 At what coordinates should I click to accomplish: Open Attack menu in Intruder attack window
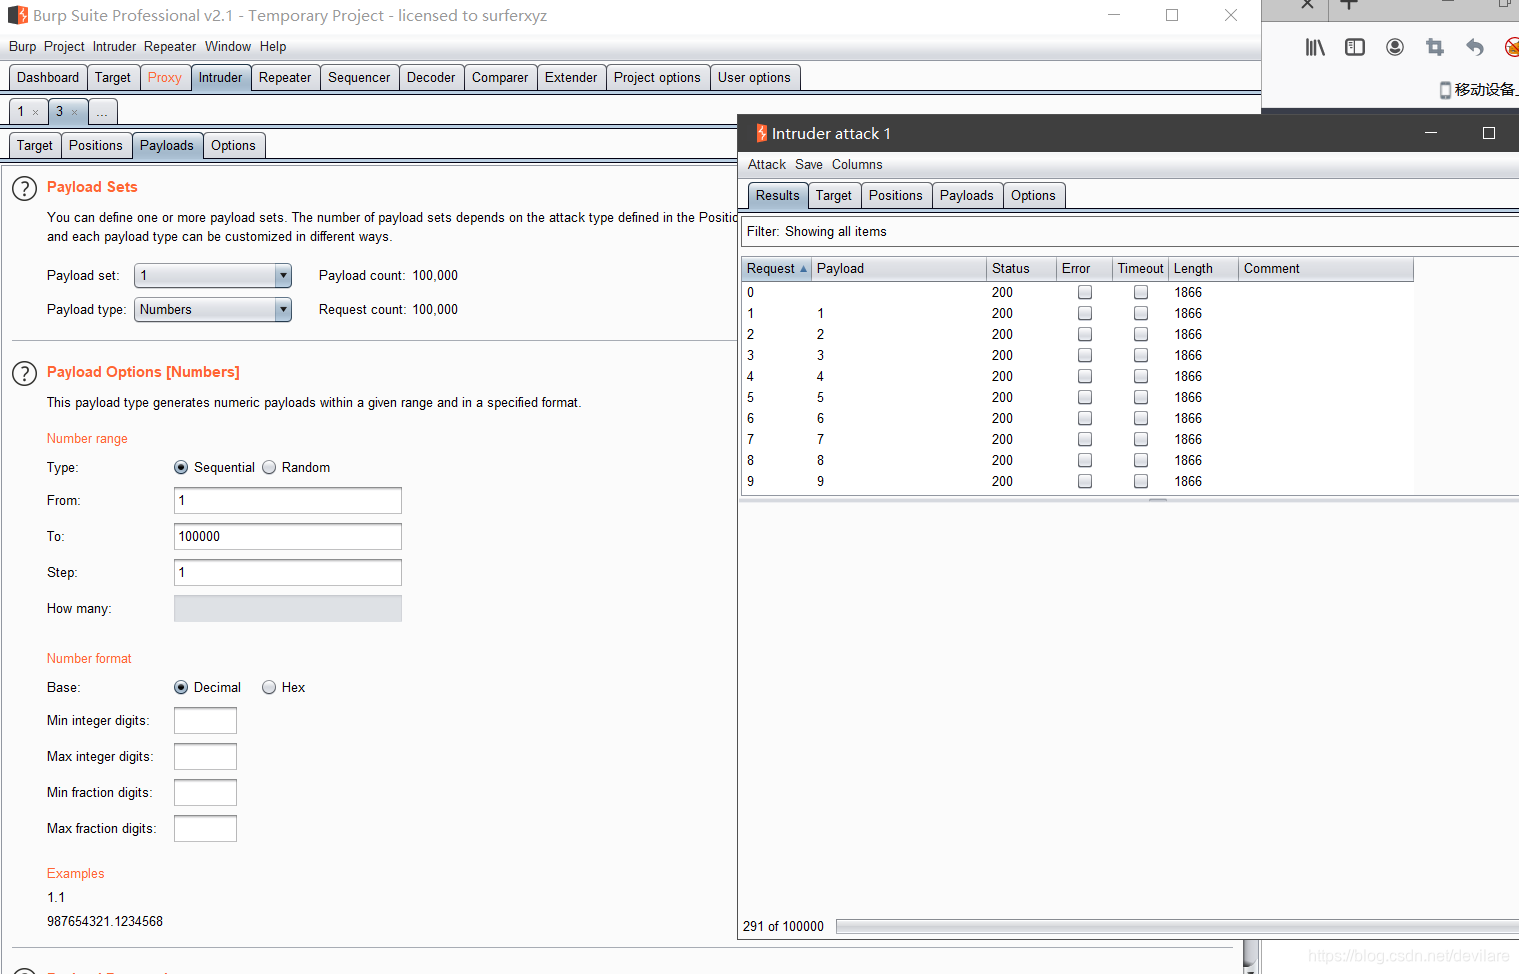point(767,165)
